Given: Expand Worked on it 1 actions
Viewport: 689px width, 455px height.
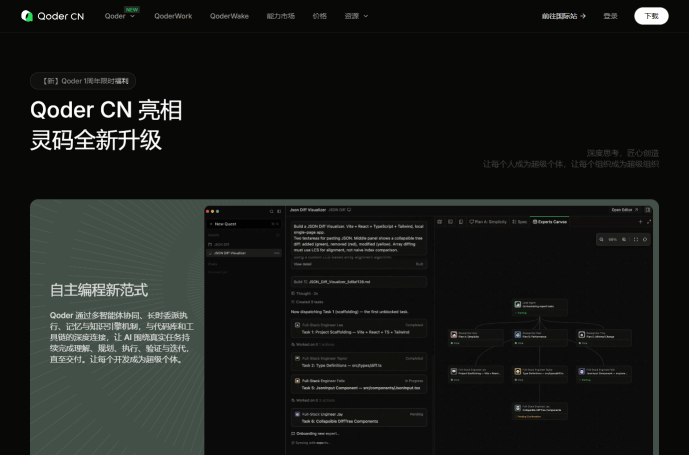Looking at the screenshot, I should click(x=312, y=345).
